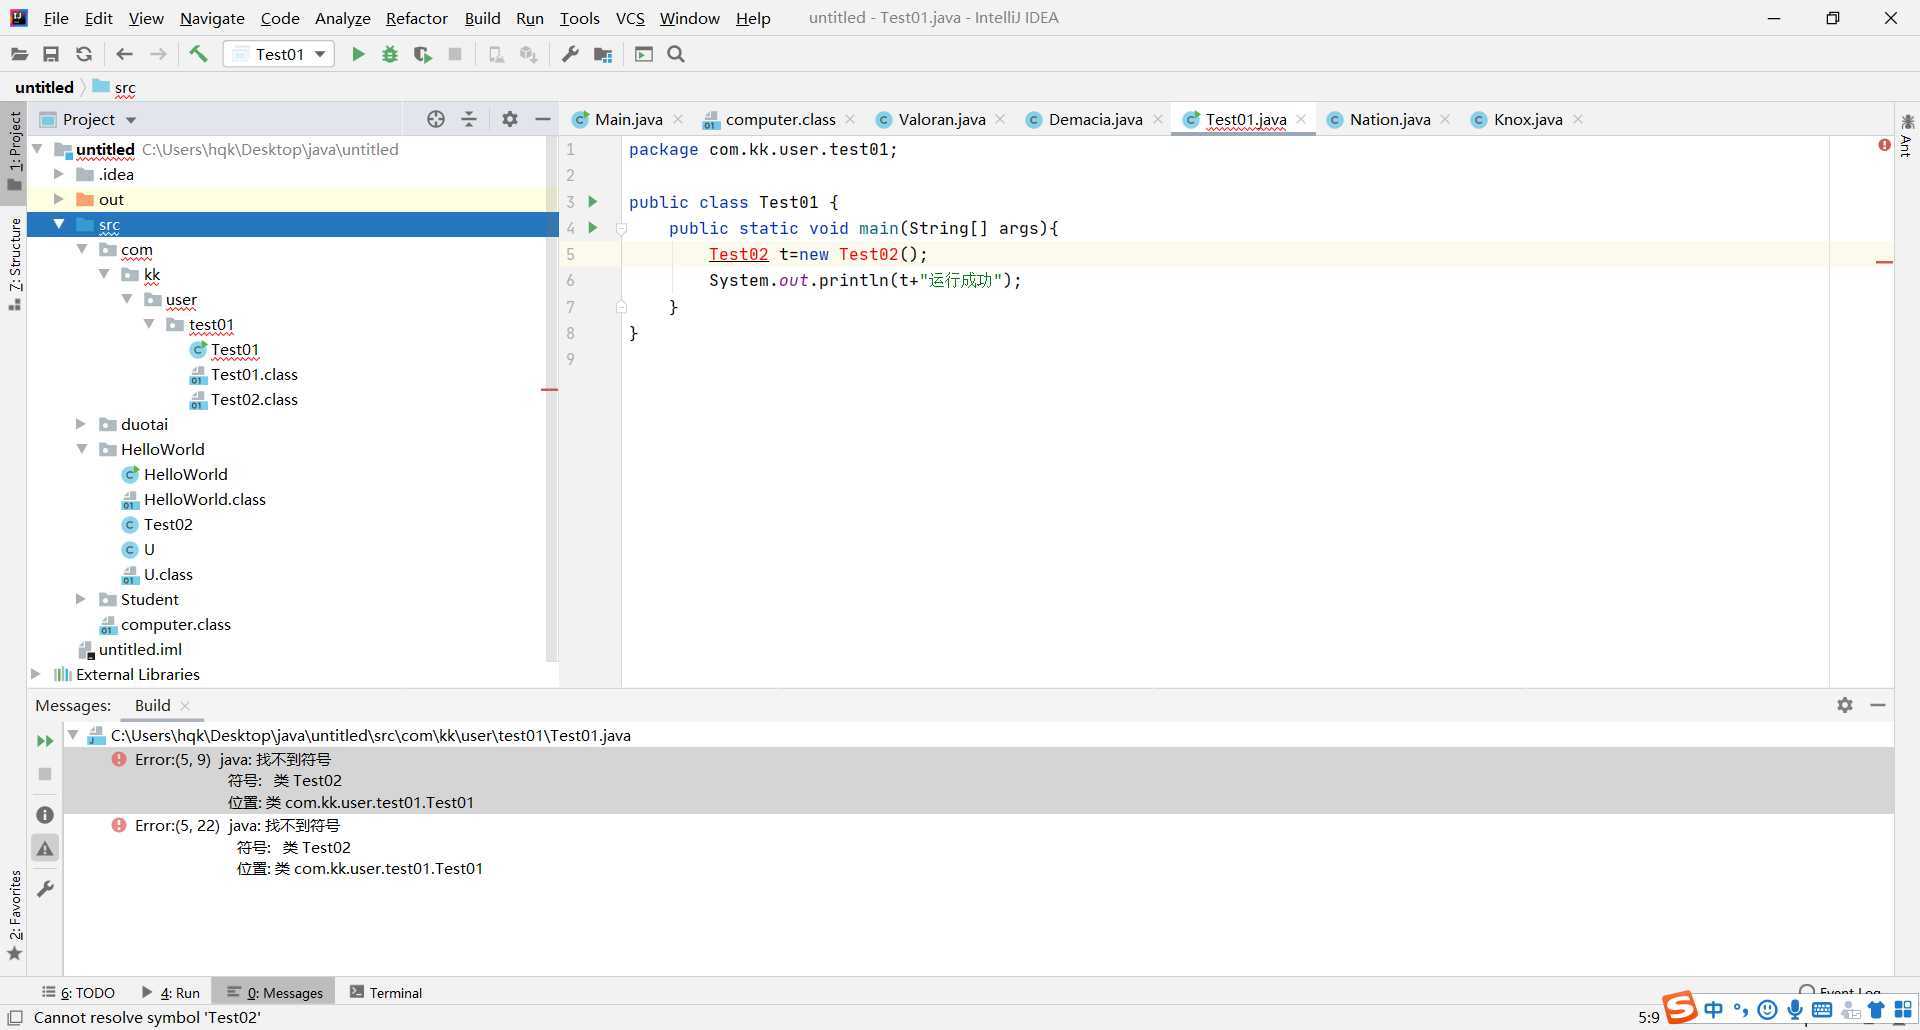Open the Refactor menu
Screen dimensions: 1920x1030
coord(416,18)
